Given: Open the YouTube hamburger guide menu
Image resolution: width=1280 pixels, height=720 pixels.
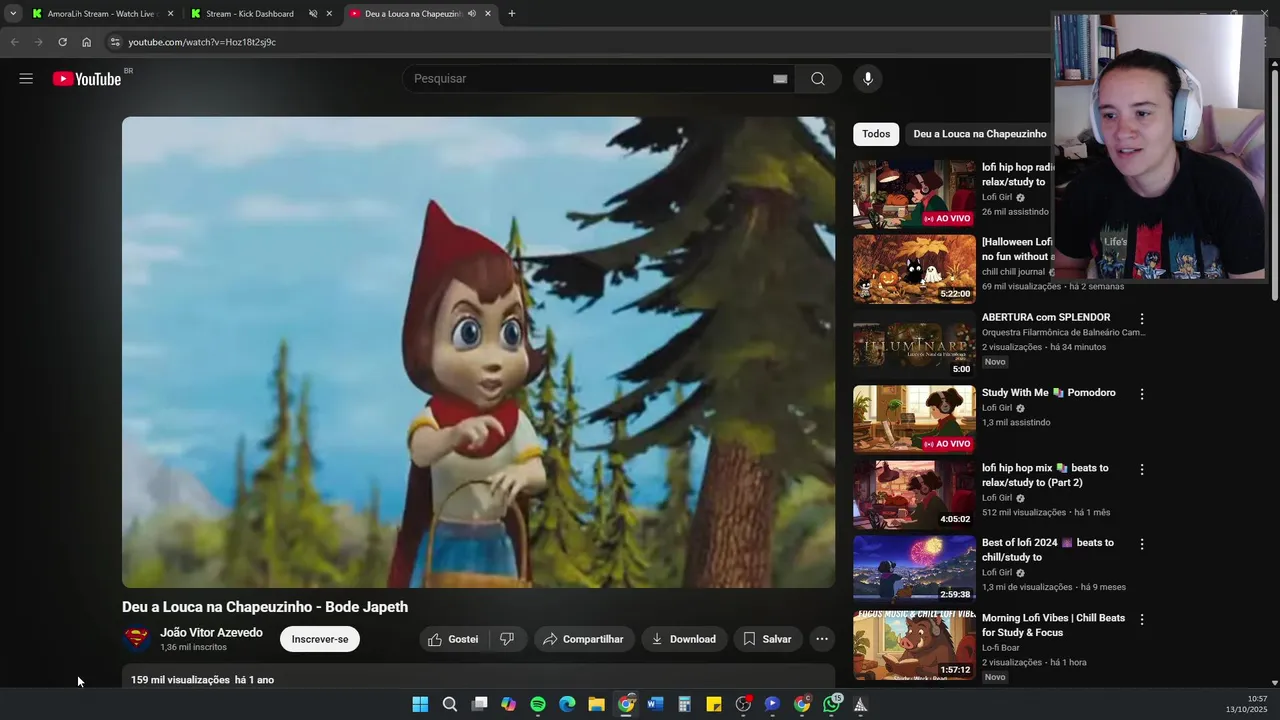Looking at the screenshot, I should [x=26, y=79].
